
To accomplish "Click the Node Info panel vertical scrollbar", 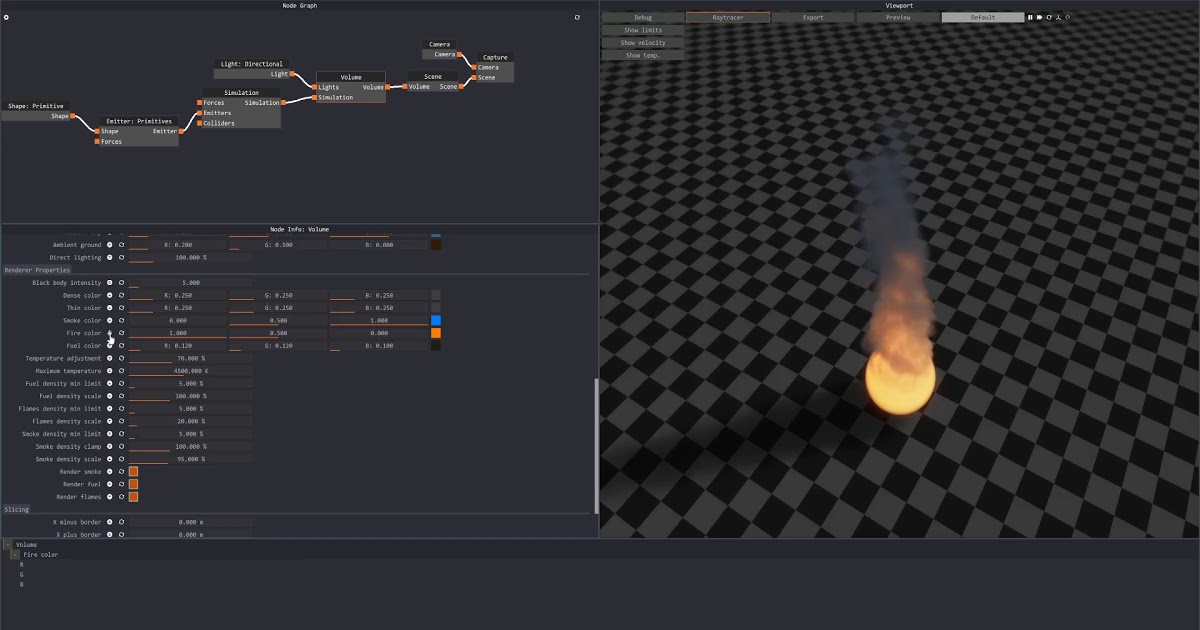I will 596,445.
